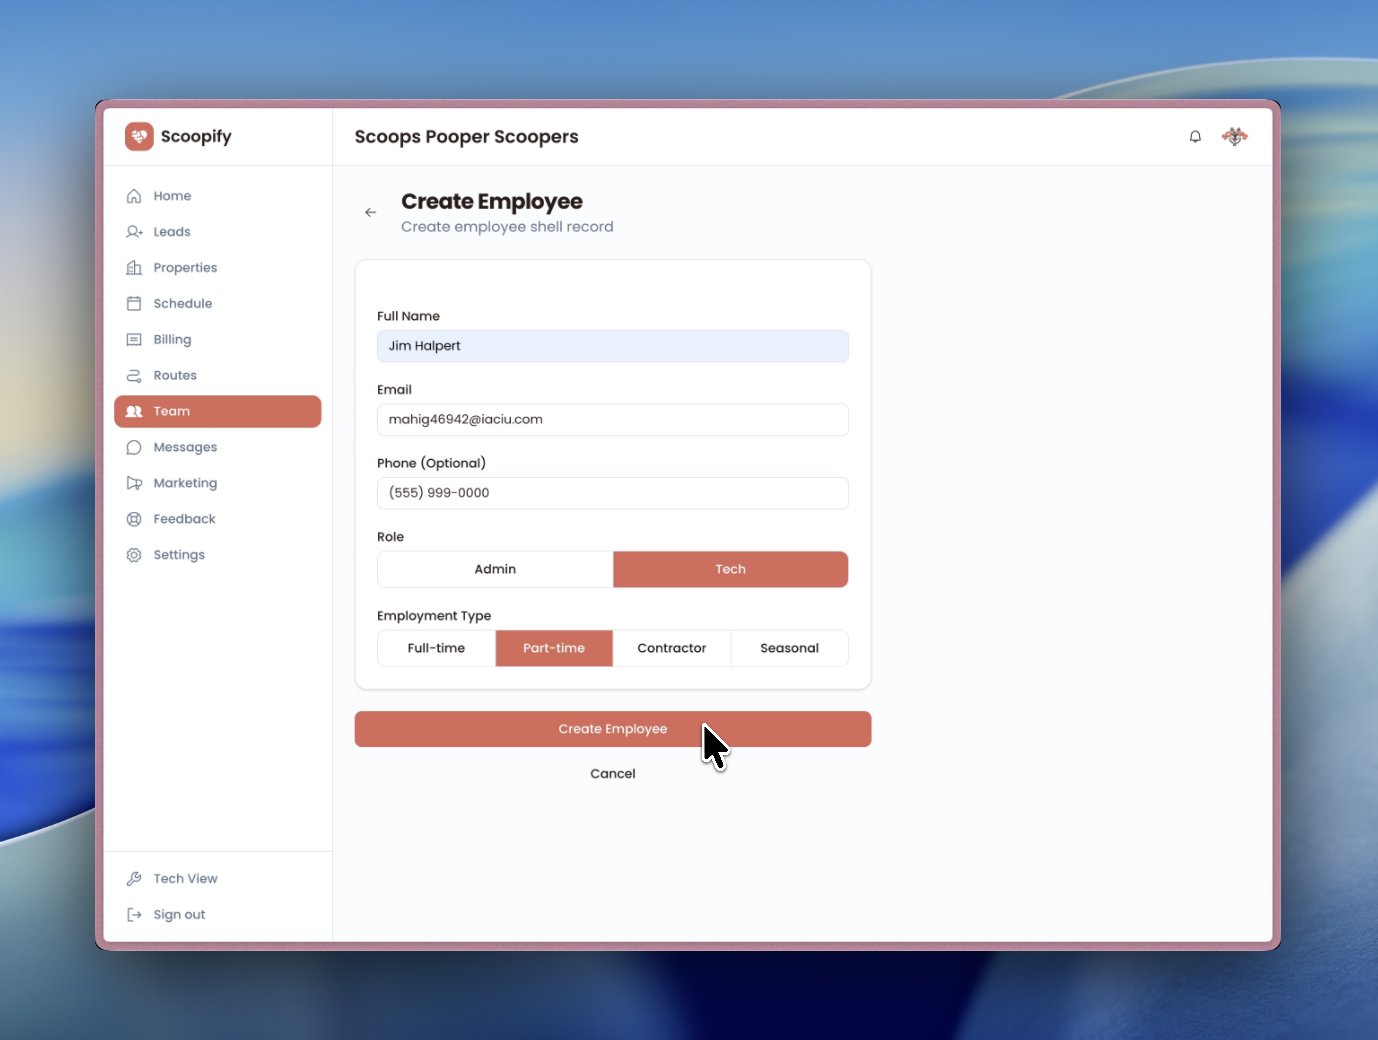This screenshot has height=1040, width=1378.
Task: Select the Admin role option
Action: pos(495,569)
